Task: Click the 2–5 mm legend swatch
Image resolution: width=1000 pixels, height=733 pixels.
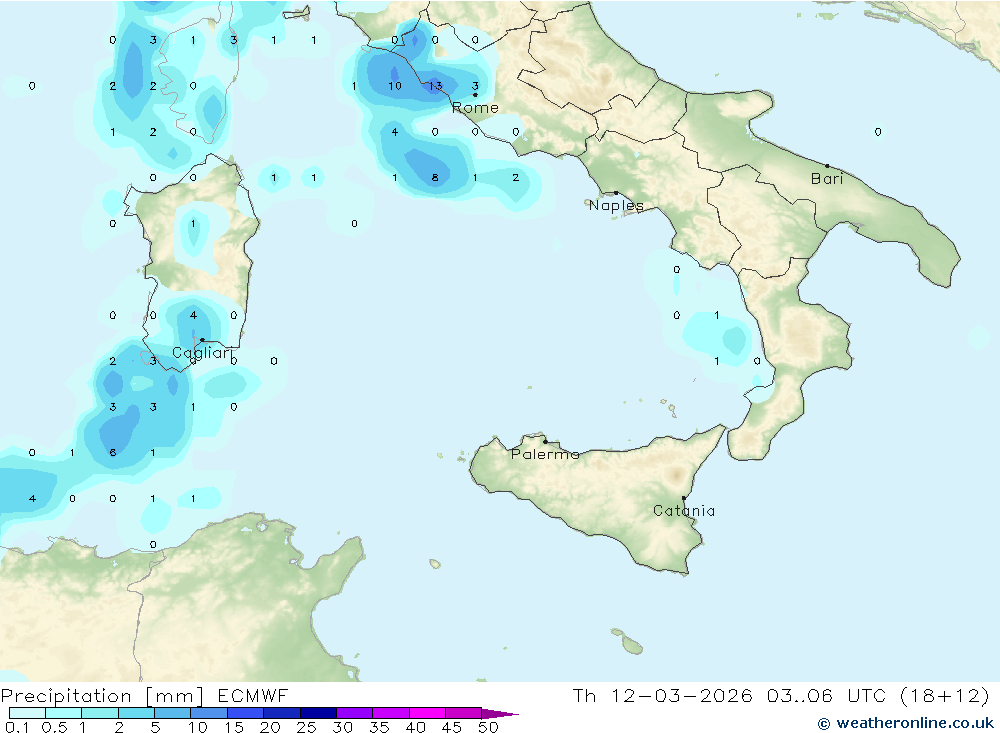Action: tap(136, 713)
